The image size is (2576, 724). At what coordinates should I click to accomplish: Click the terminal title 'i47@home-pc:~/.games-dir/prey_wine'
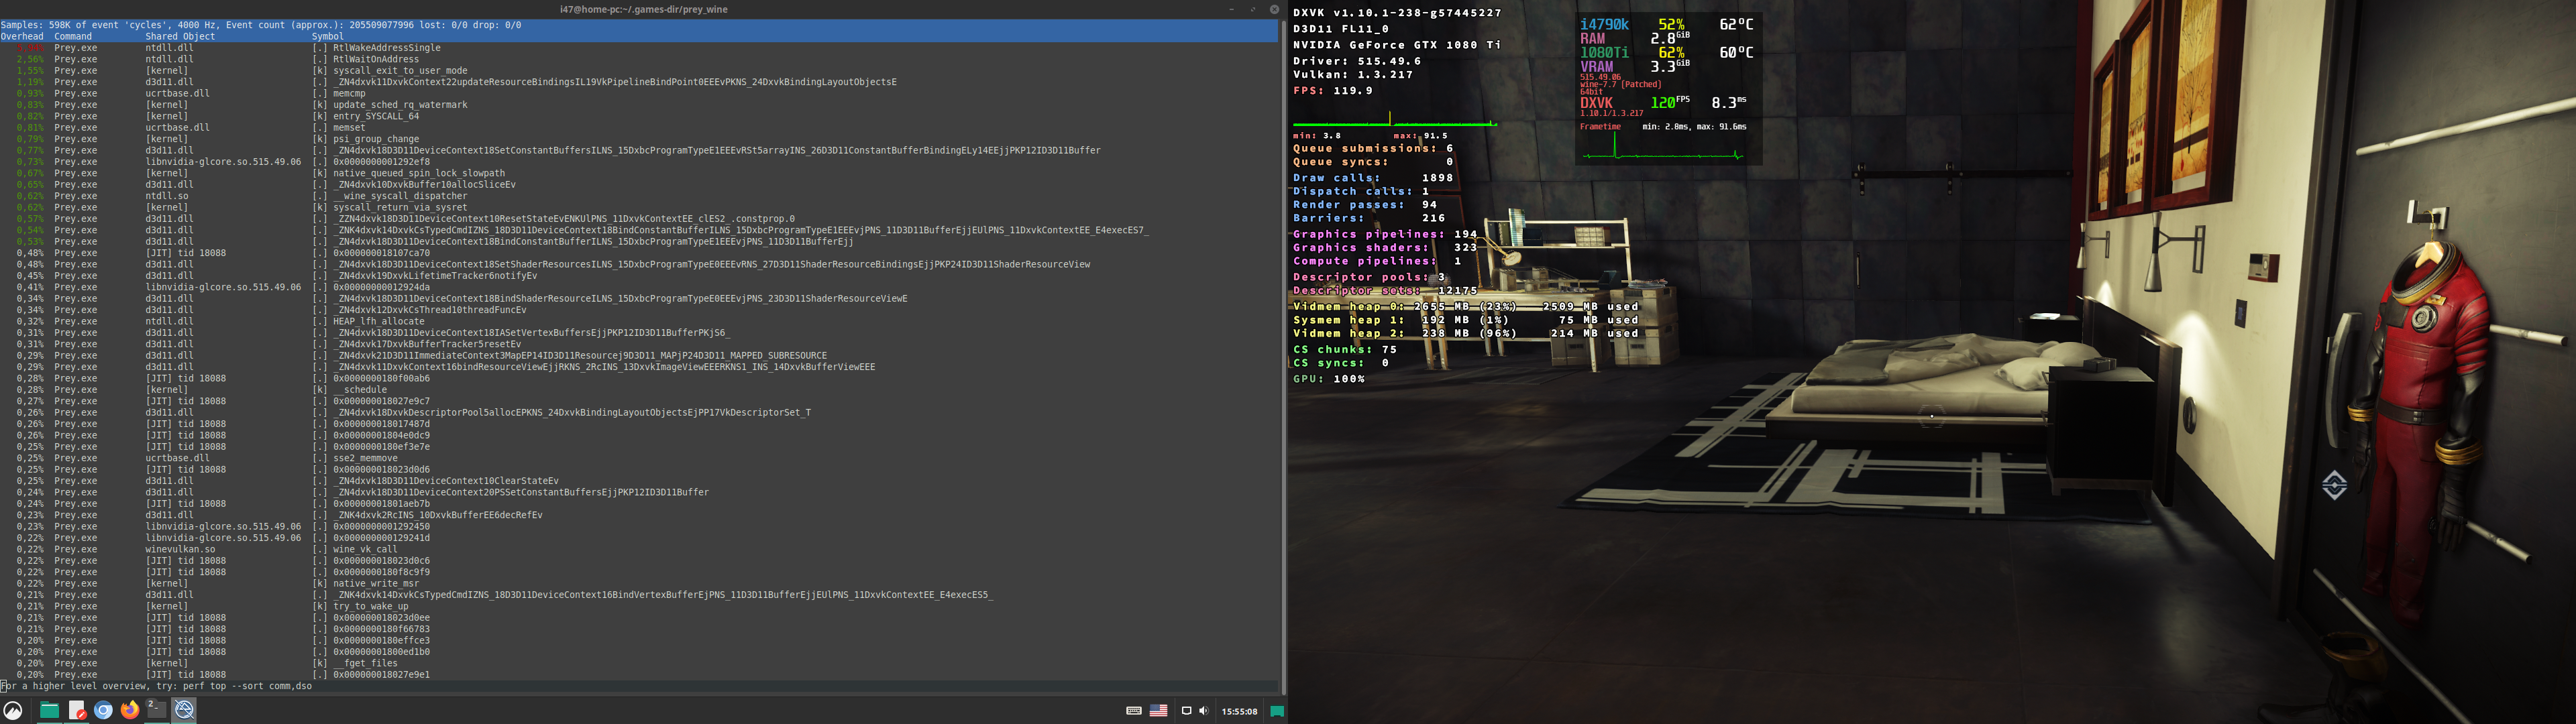[x=643, y=9]
